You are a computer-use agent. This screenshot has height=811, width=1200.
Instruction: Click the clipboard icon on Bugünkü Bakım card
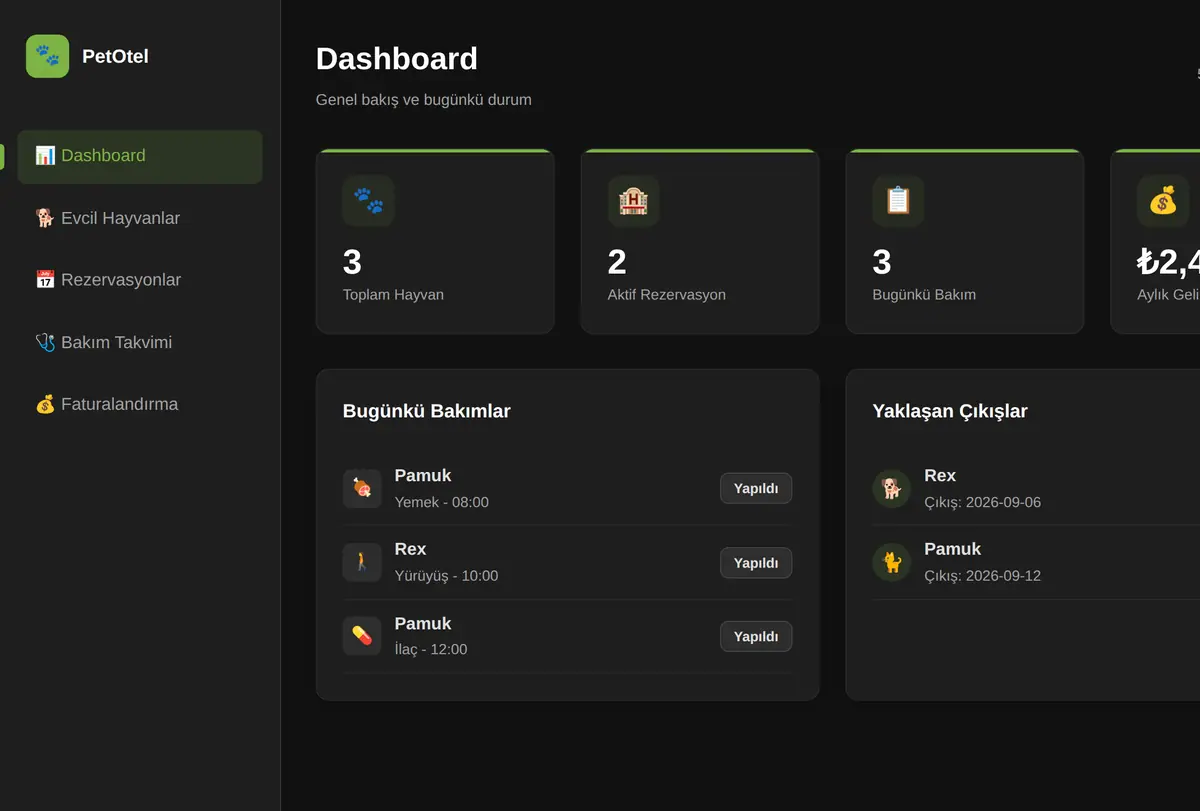pyautogui.click(x=898, y=201)
